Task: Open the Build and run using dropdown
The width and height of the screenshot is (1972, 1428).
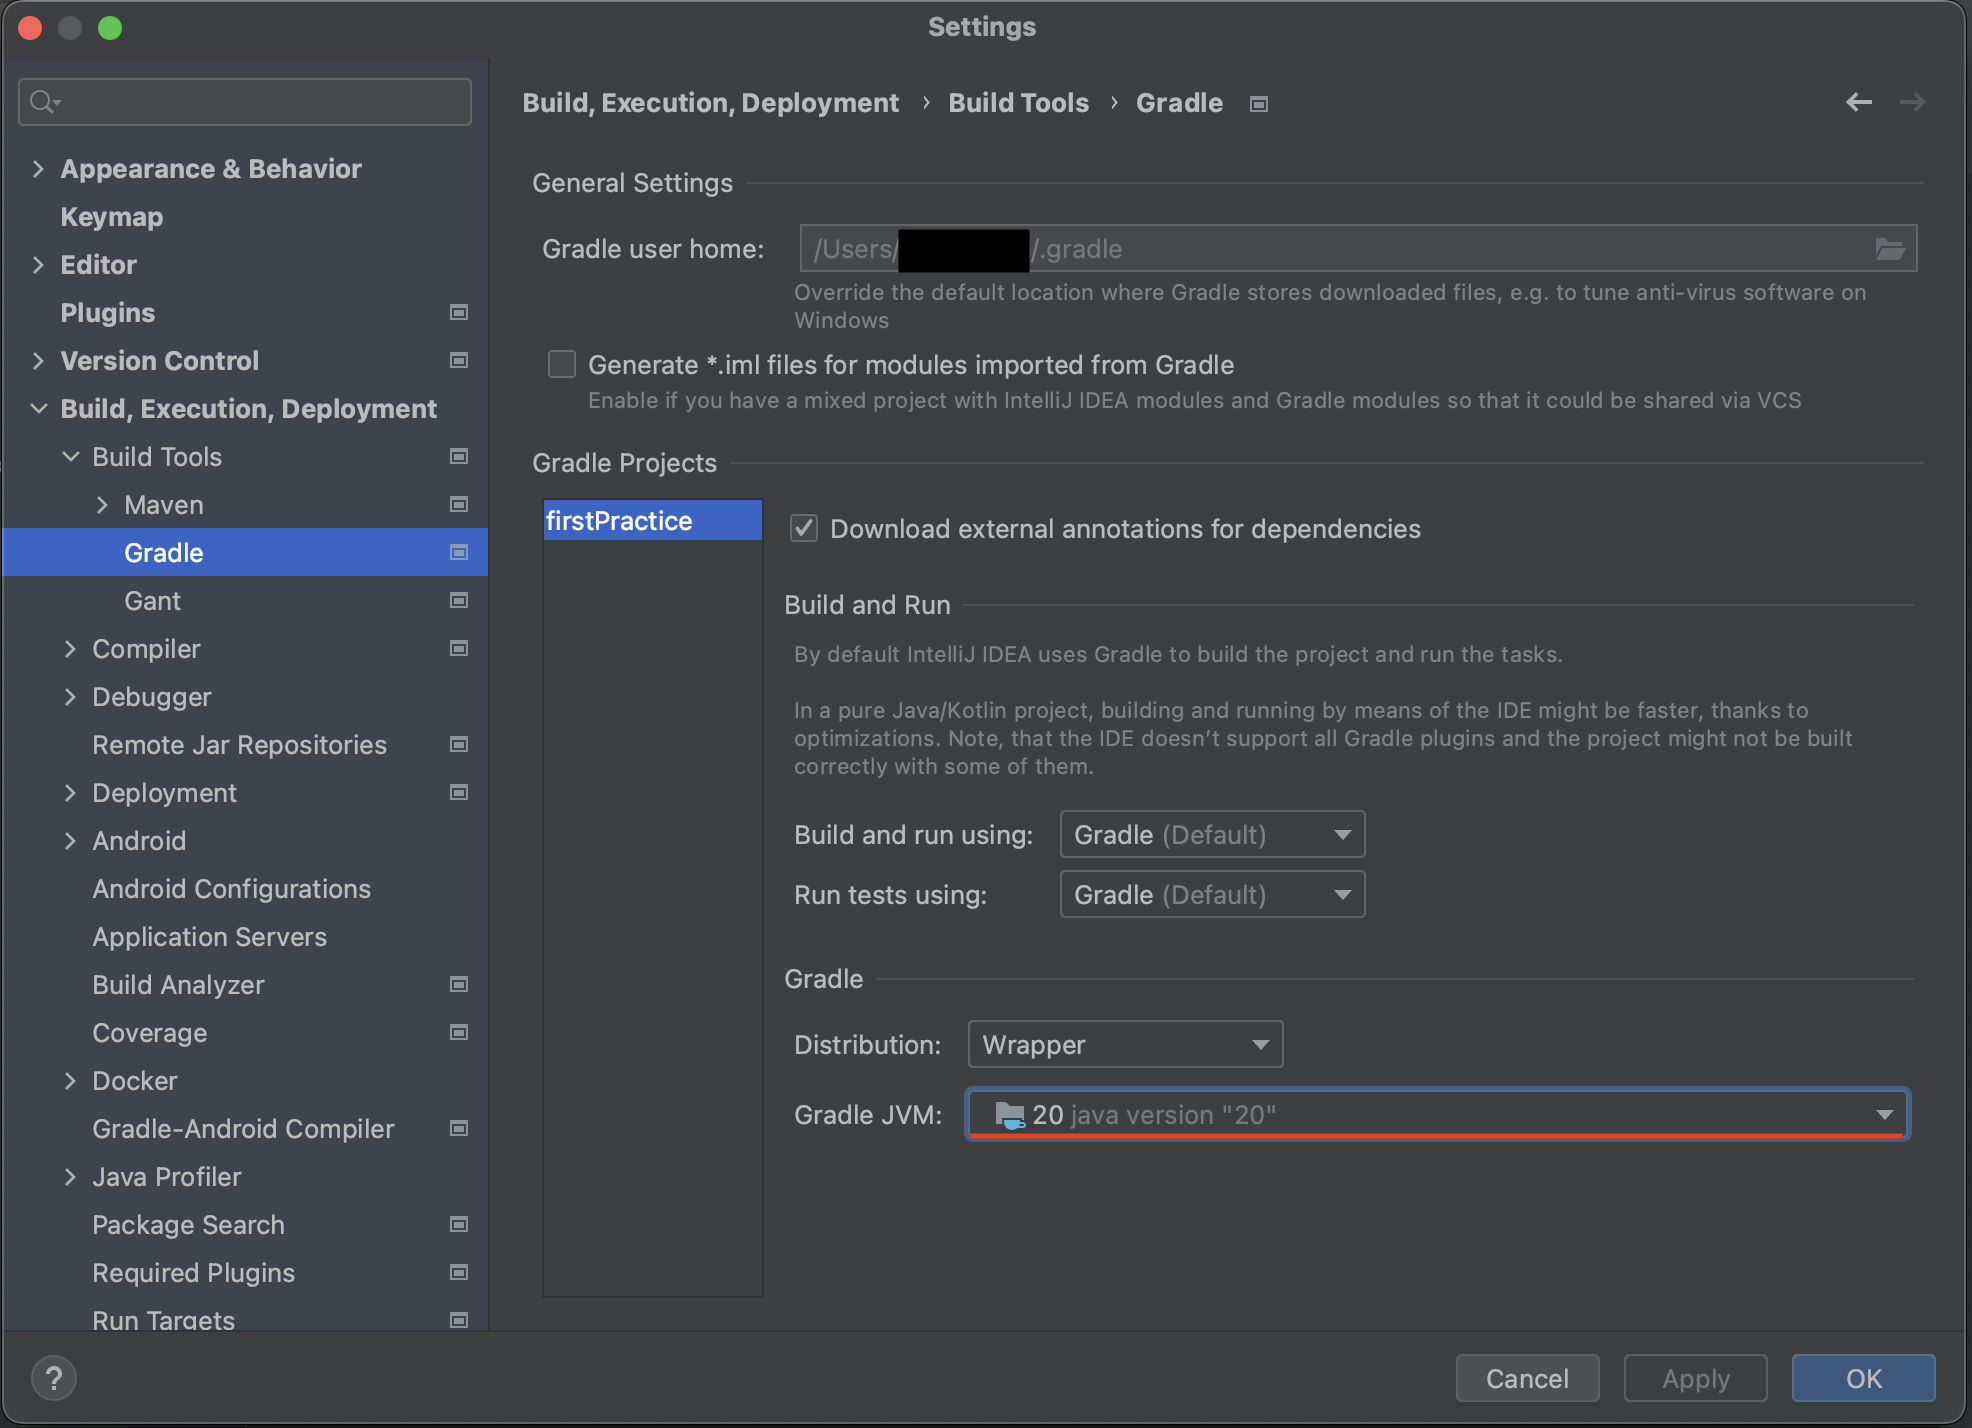Action: pyautogui.click(x=1212, y=835)
